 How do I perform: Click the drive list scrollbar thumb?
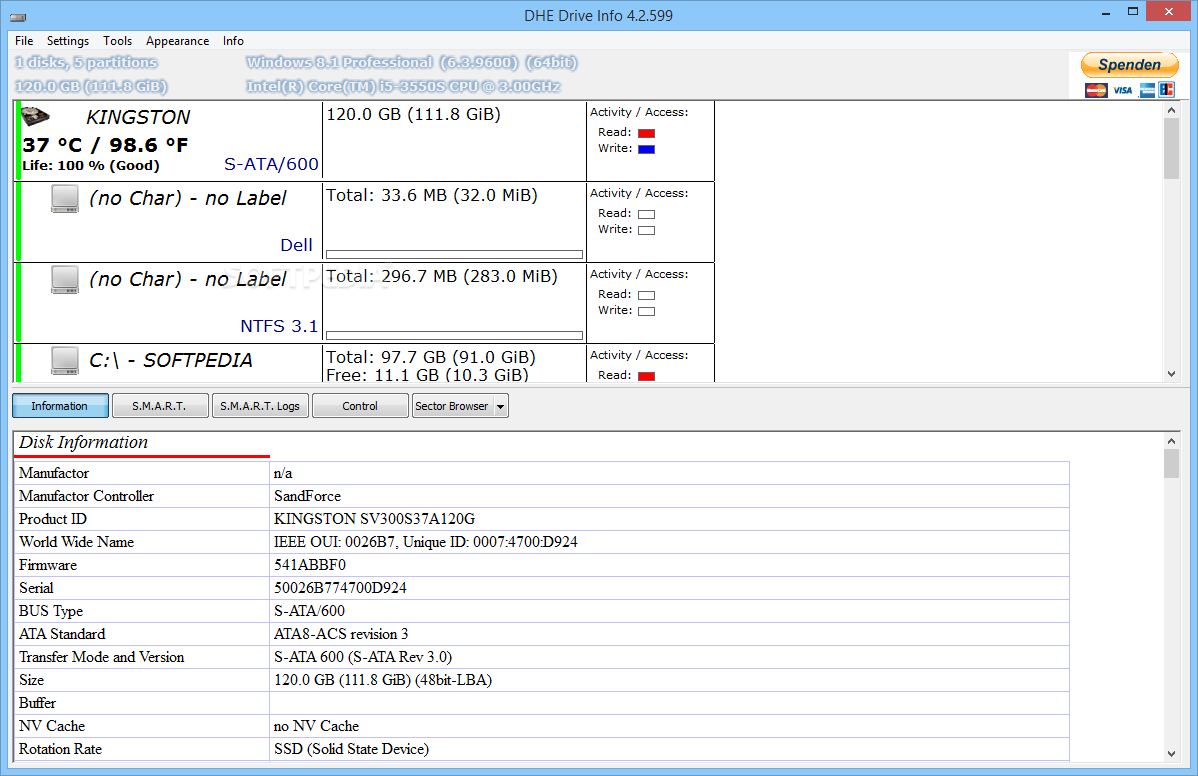point(1171,148)
